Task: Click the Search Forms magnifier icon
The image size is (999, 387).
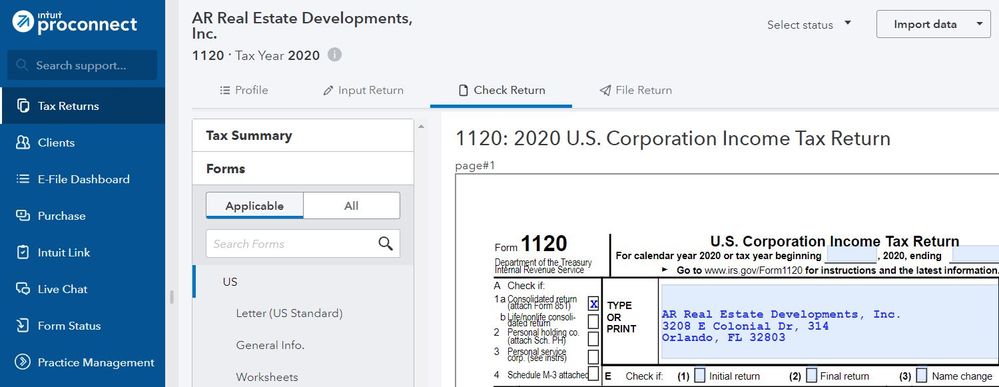Action: [x=385, y=244]
